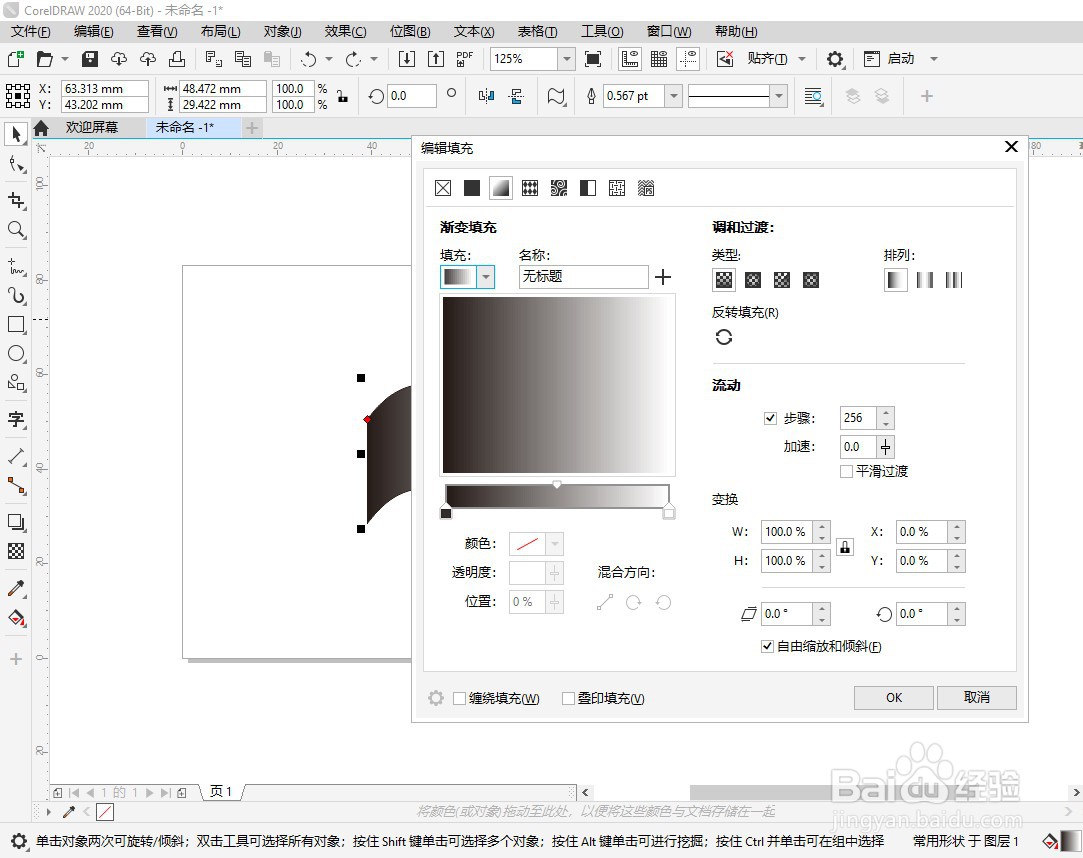
Task: Toggle the Steps checkbox
Action: (x=770, y=418)
